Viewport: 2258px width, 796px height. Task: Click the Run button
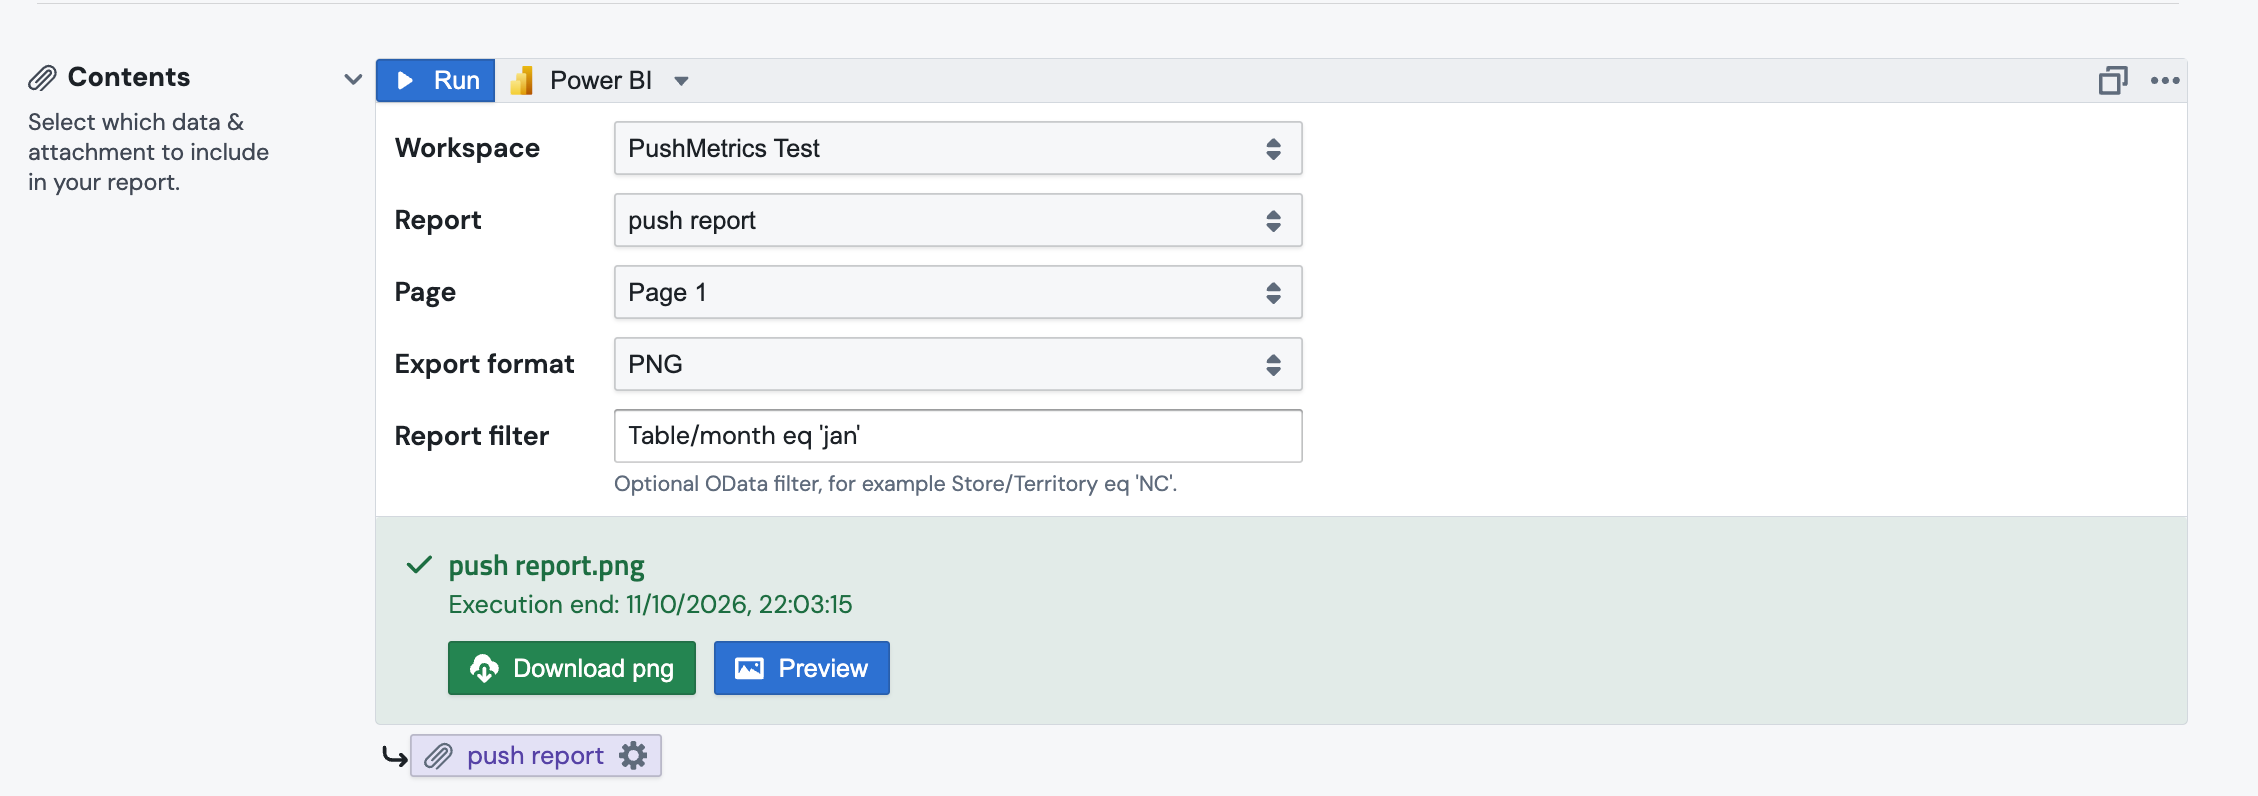(436, 80)
